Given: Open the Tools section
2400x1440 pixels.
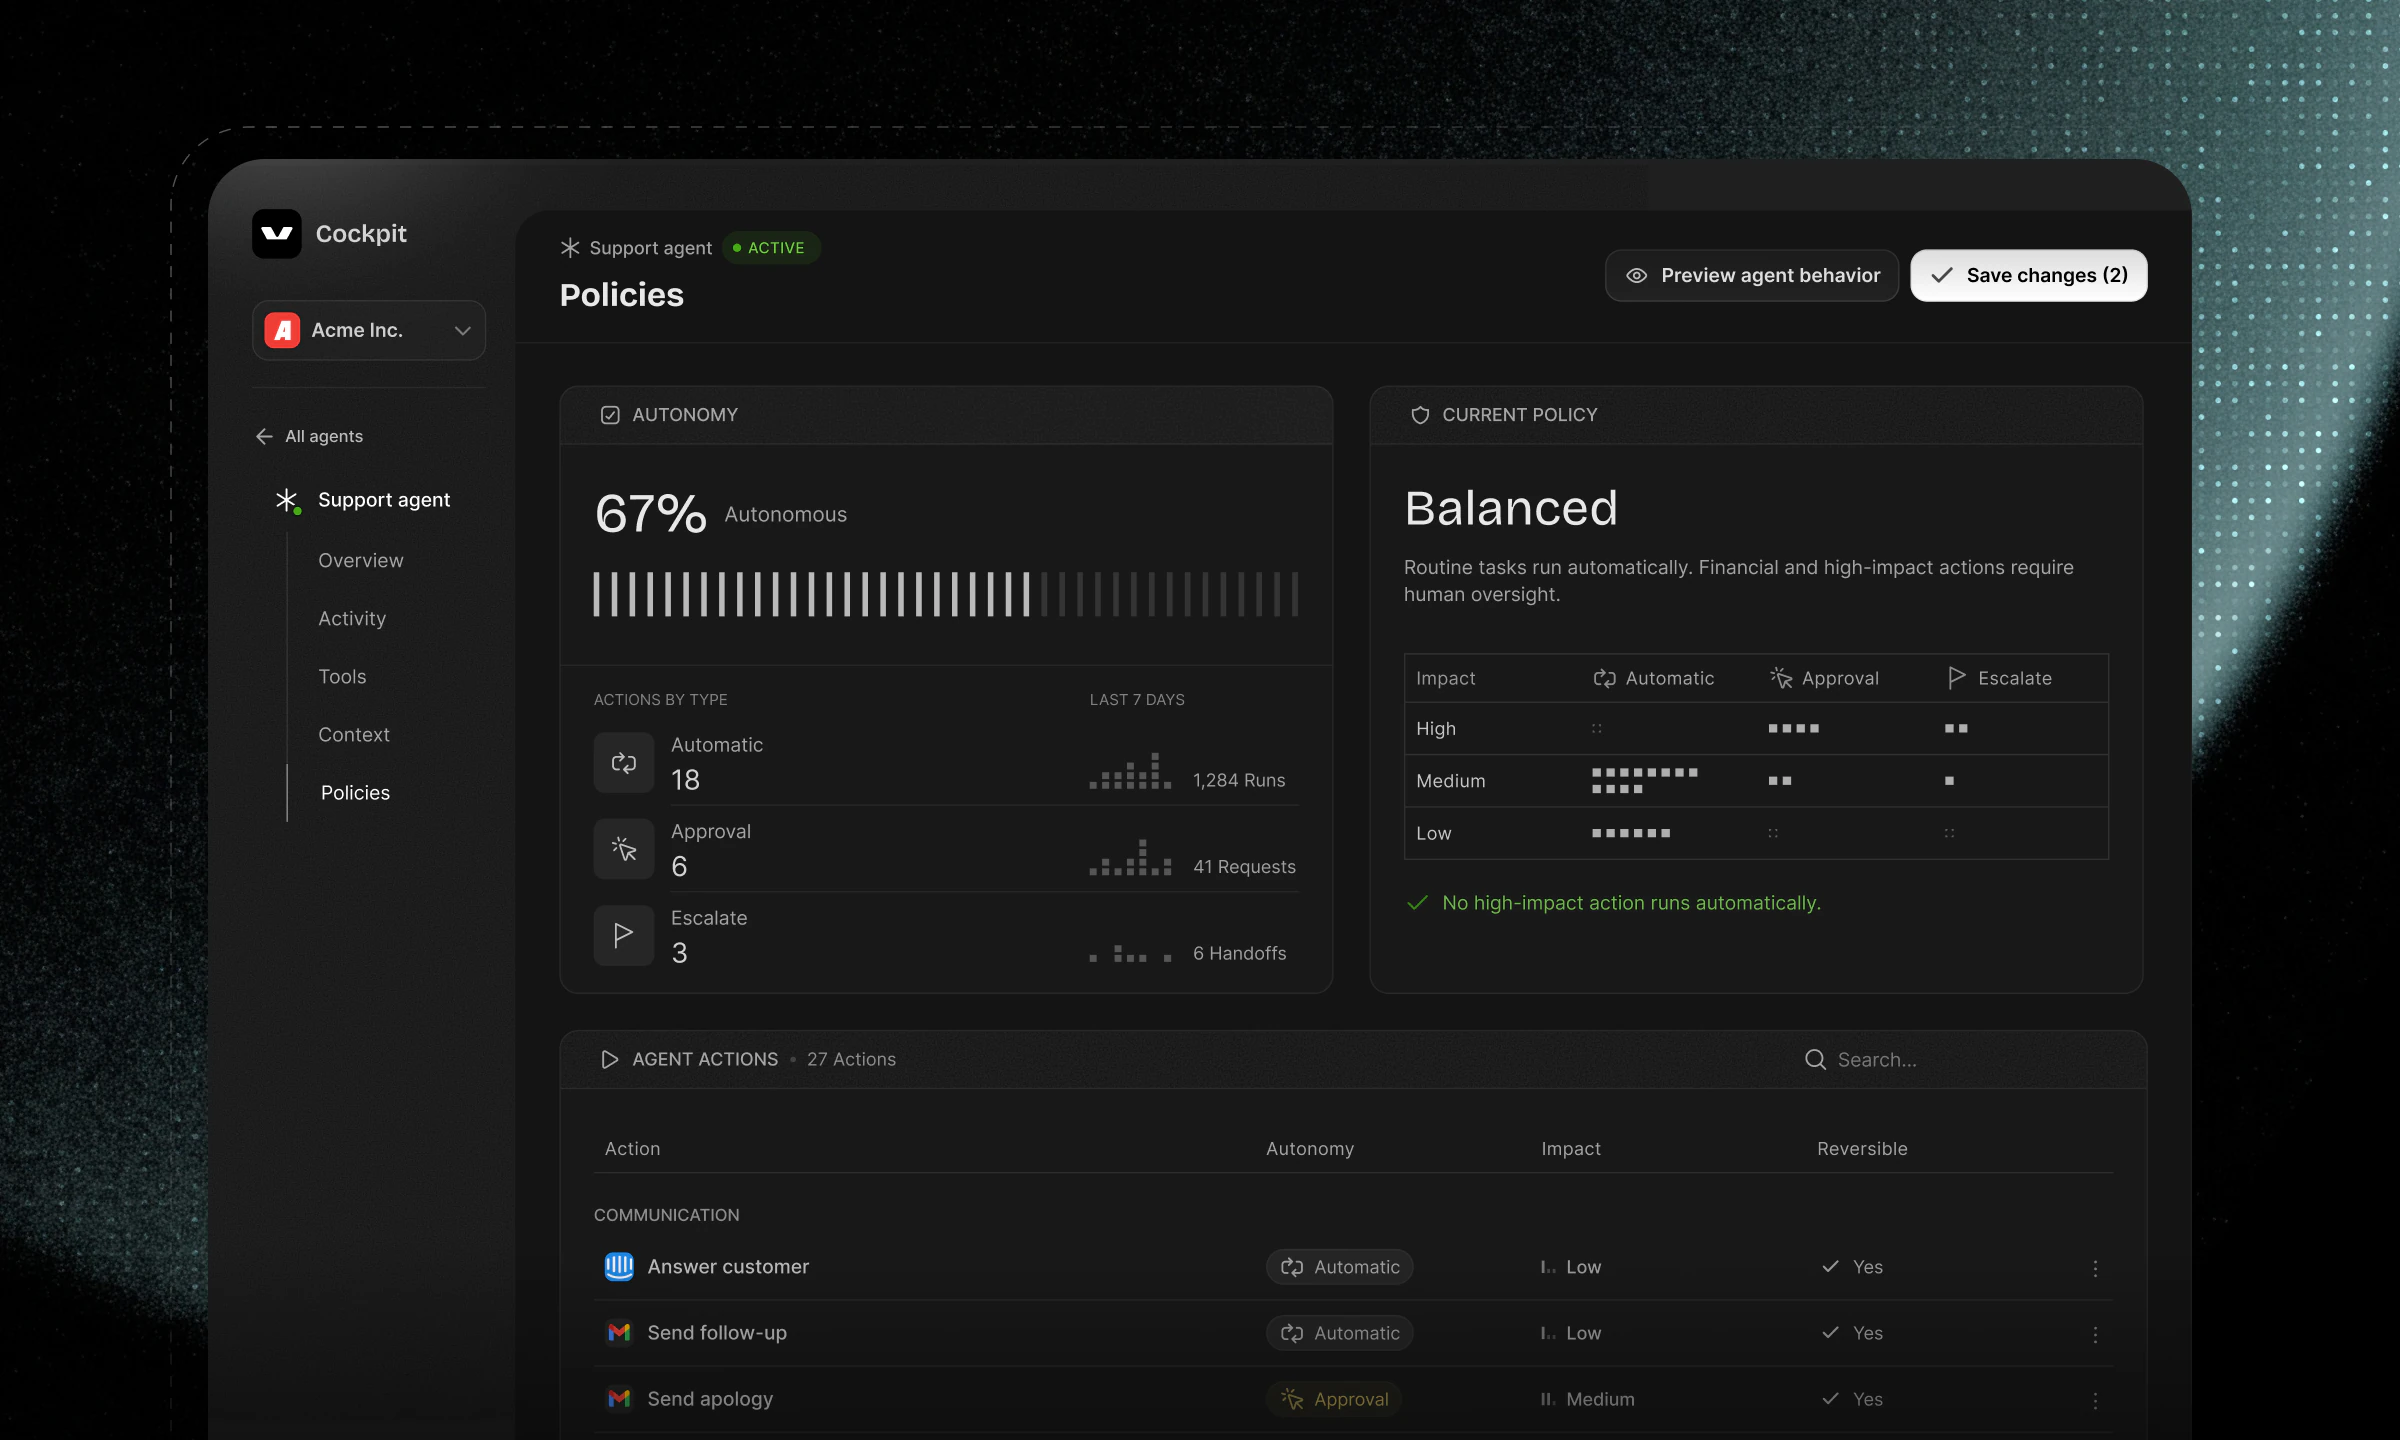Looking at the screenshot, I should tap(342, 676).
